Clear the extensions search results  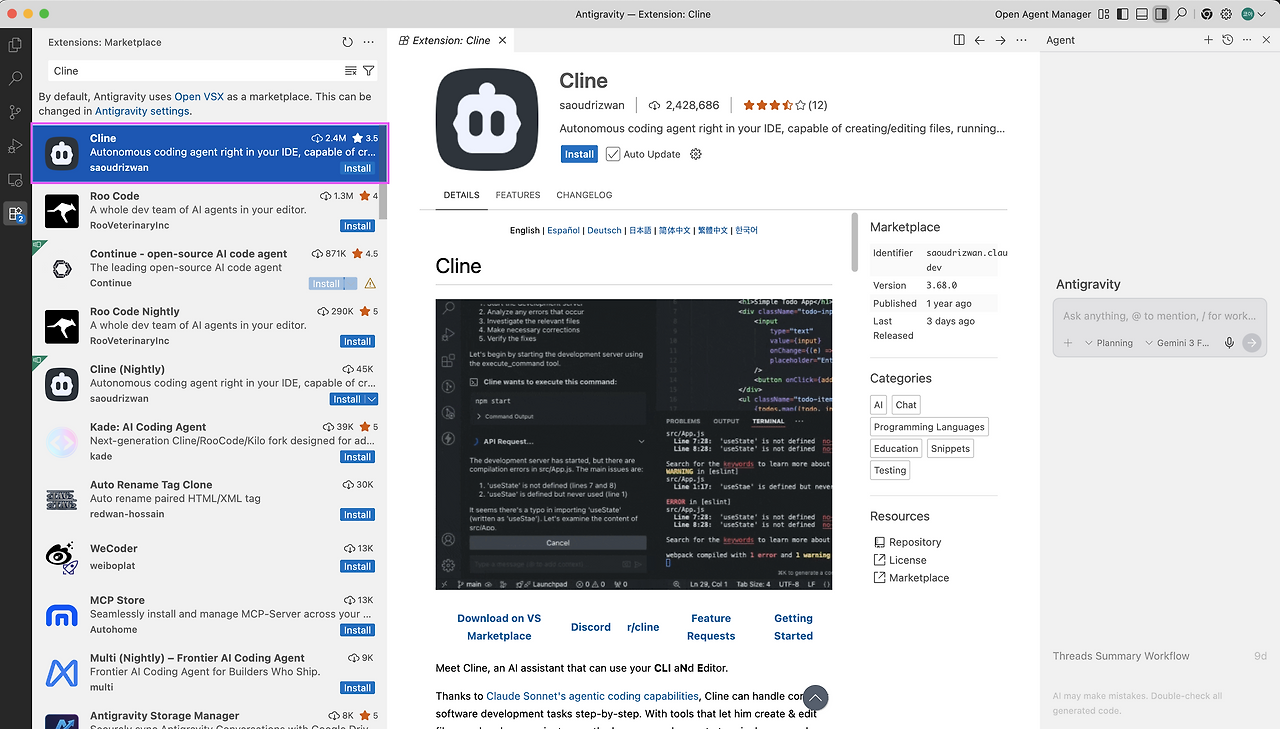click(x=351, y=71)
